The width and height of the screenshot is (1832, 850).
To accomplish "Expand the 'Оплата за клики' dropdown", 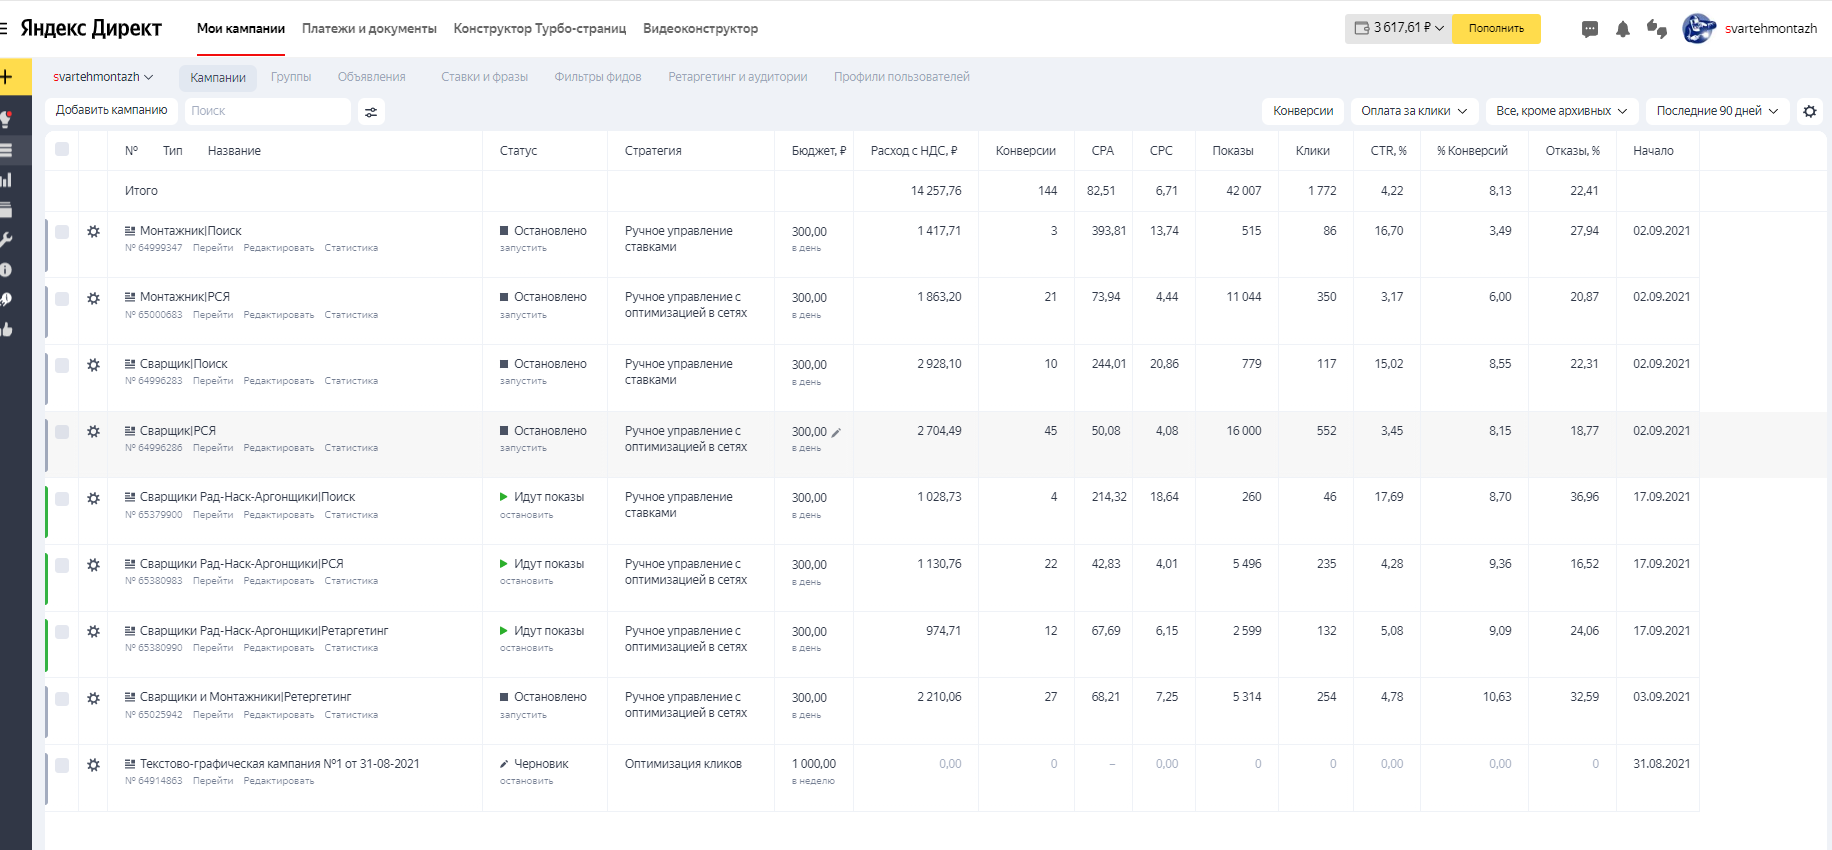I will coord(1413,111).
